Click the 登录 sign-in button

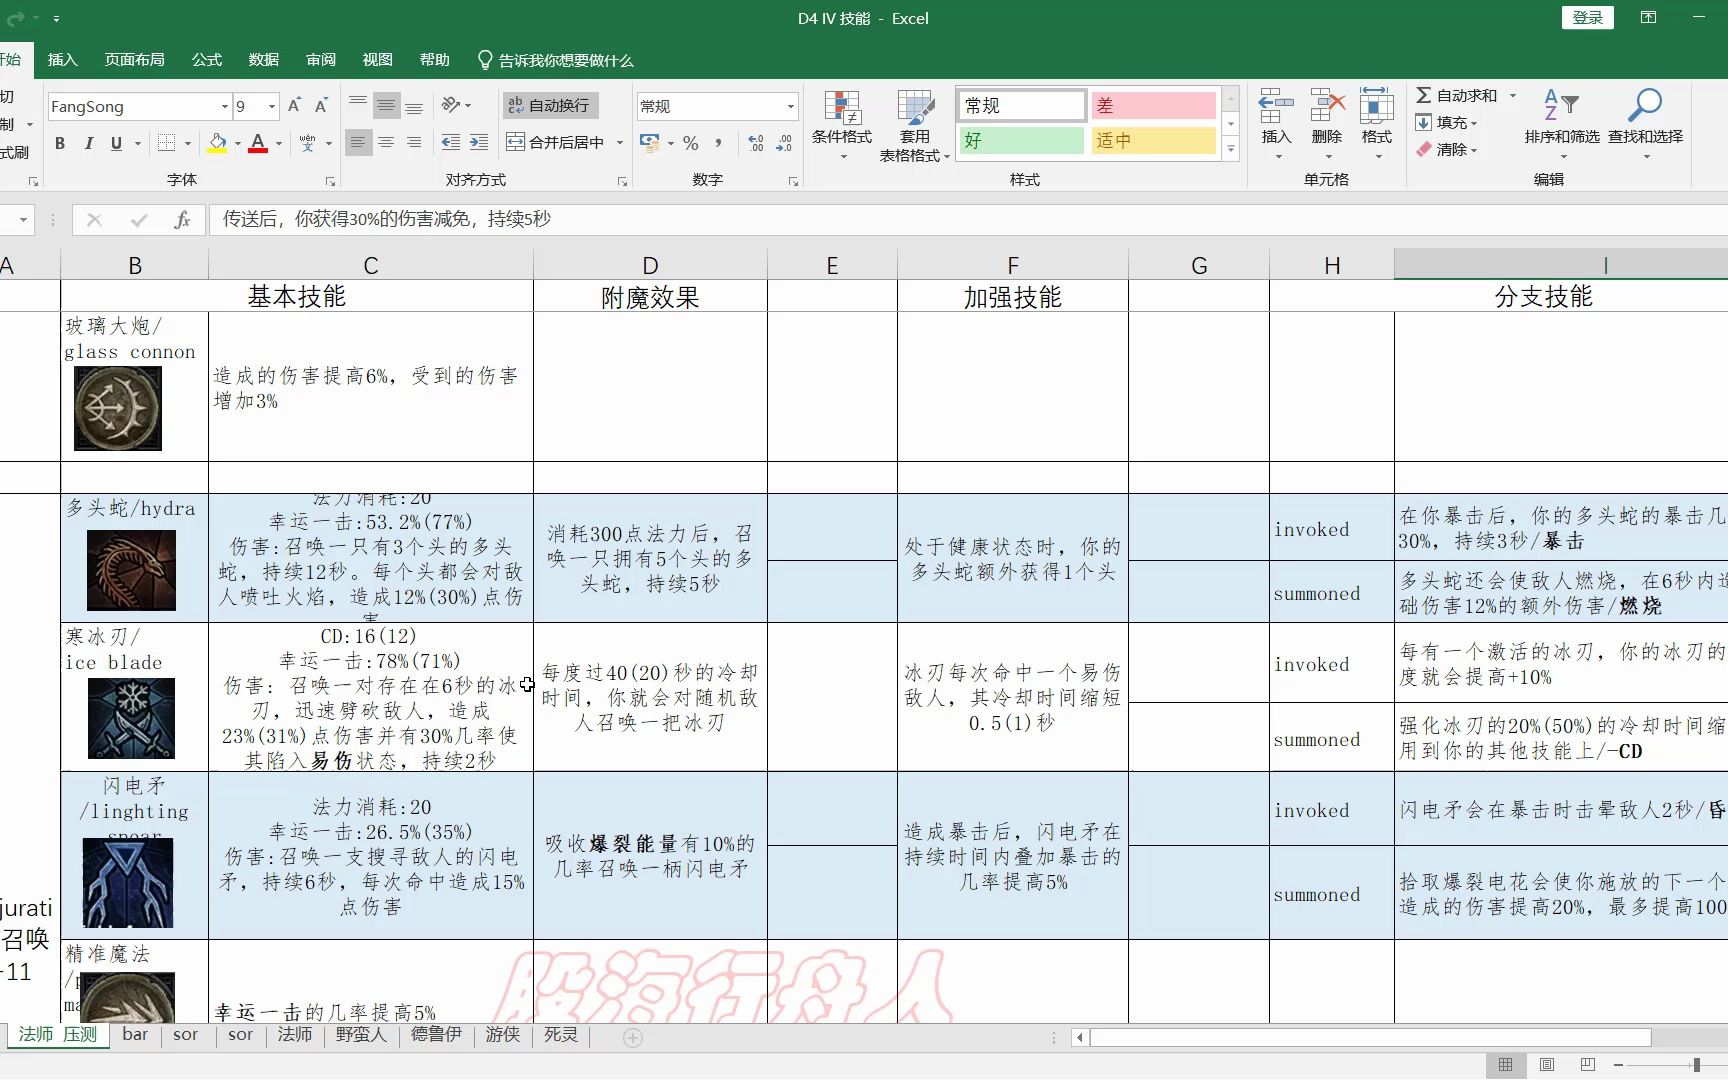(1587, 18)
